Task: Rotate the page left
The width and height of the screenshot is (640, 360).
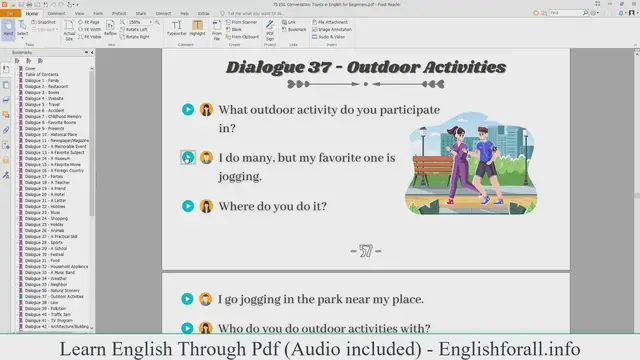Action: pyautogui.click(x=134, y=29)
